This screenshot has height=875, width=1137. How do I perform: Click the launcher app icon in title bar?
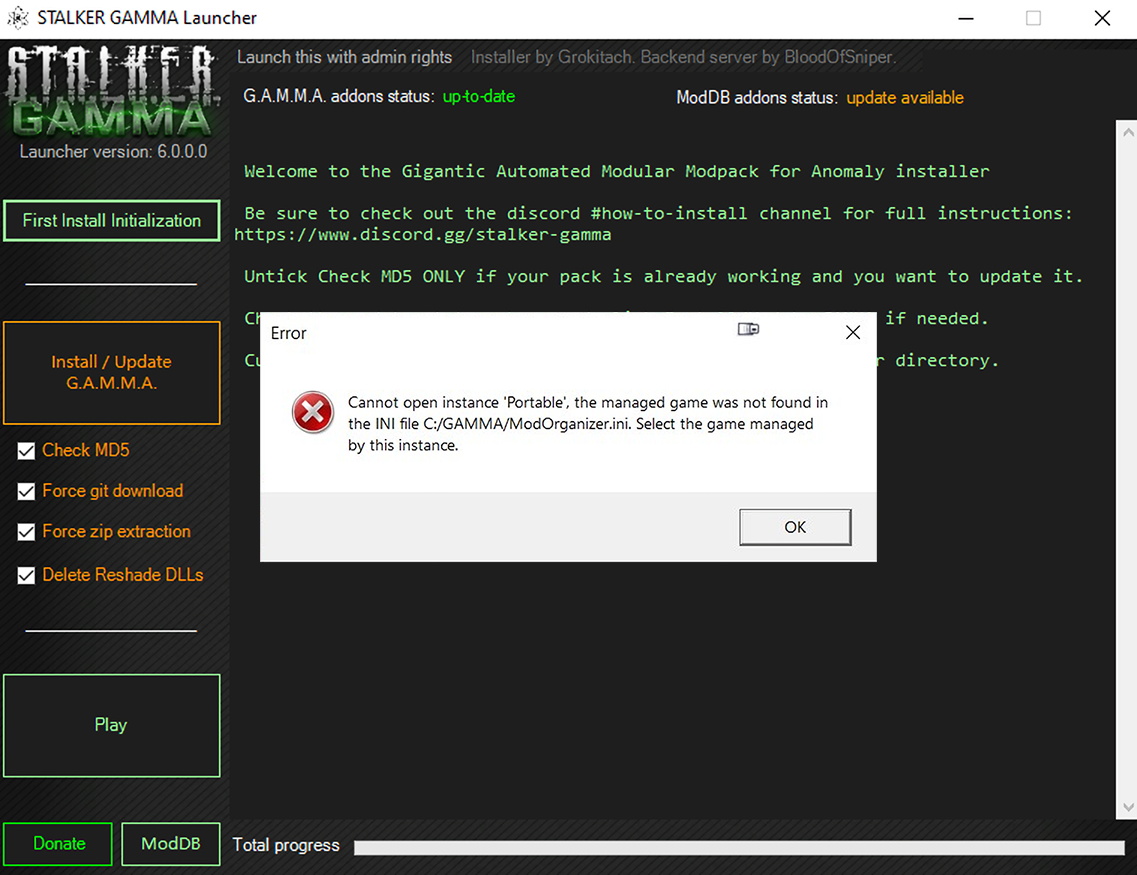pos(17,17)
